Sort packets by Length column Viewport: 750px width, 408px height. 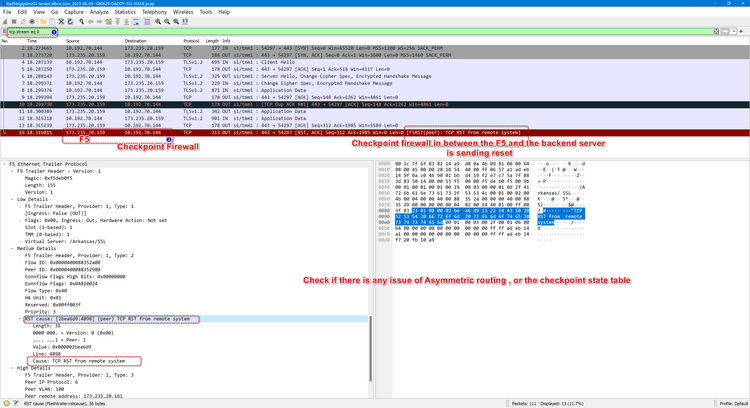[x=212, y=41]
